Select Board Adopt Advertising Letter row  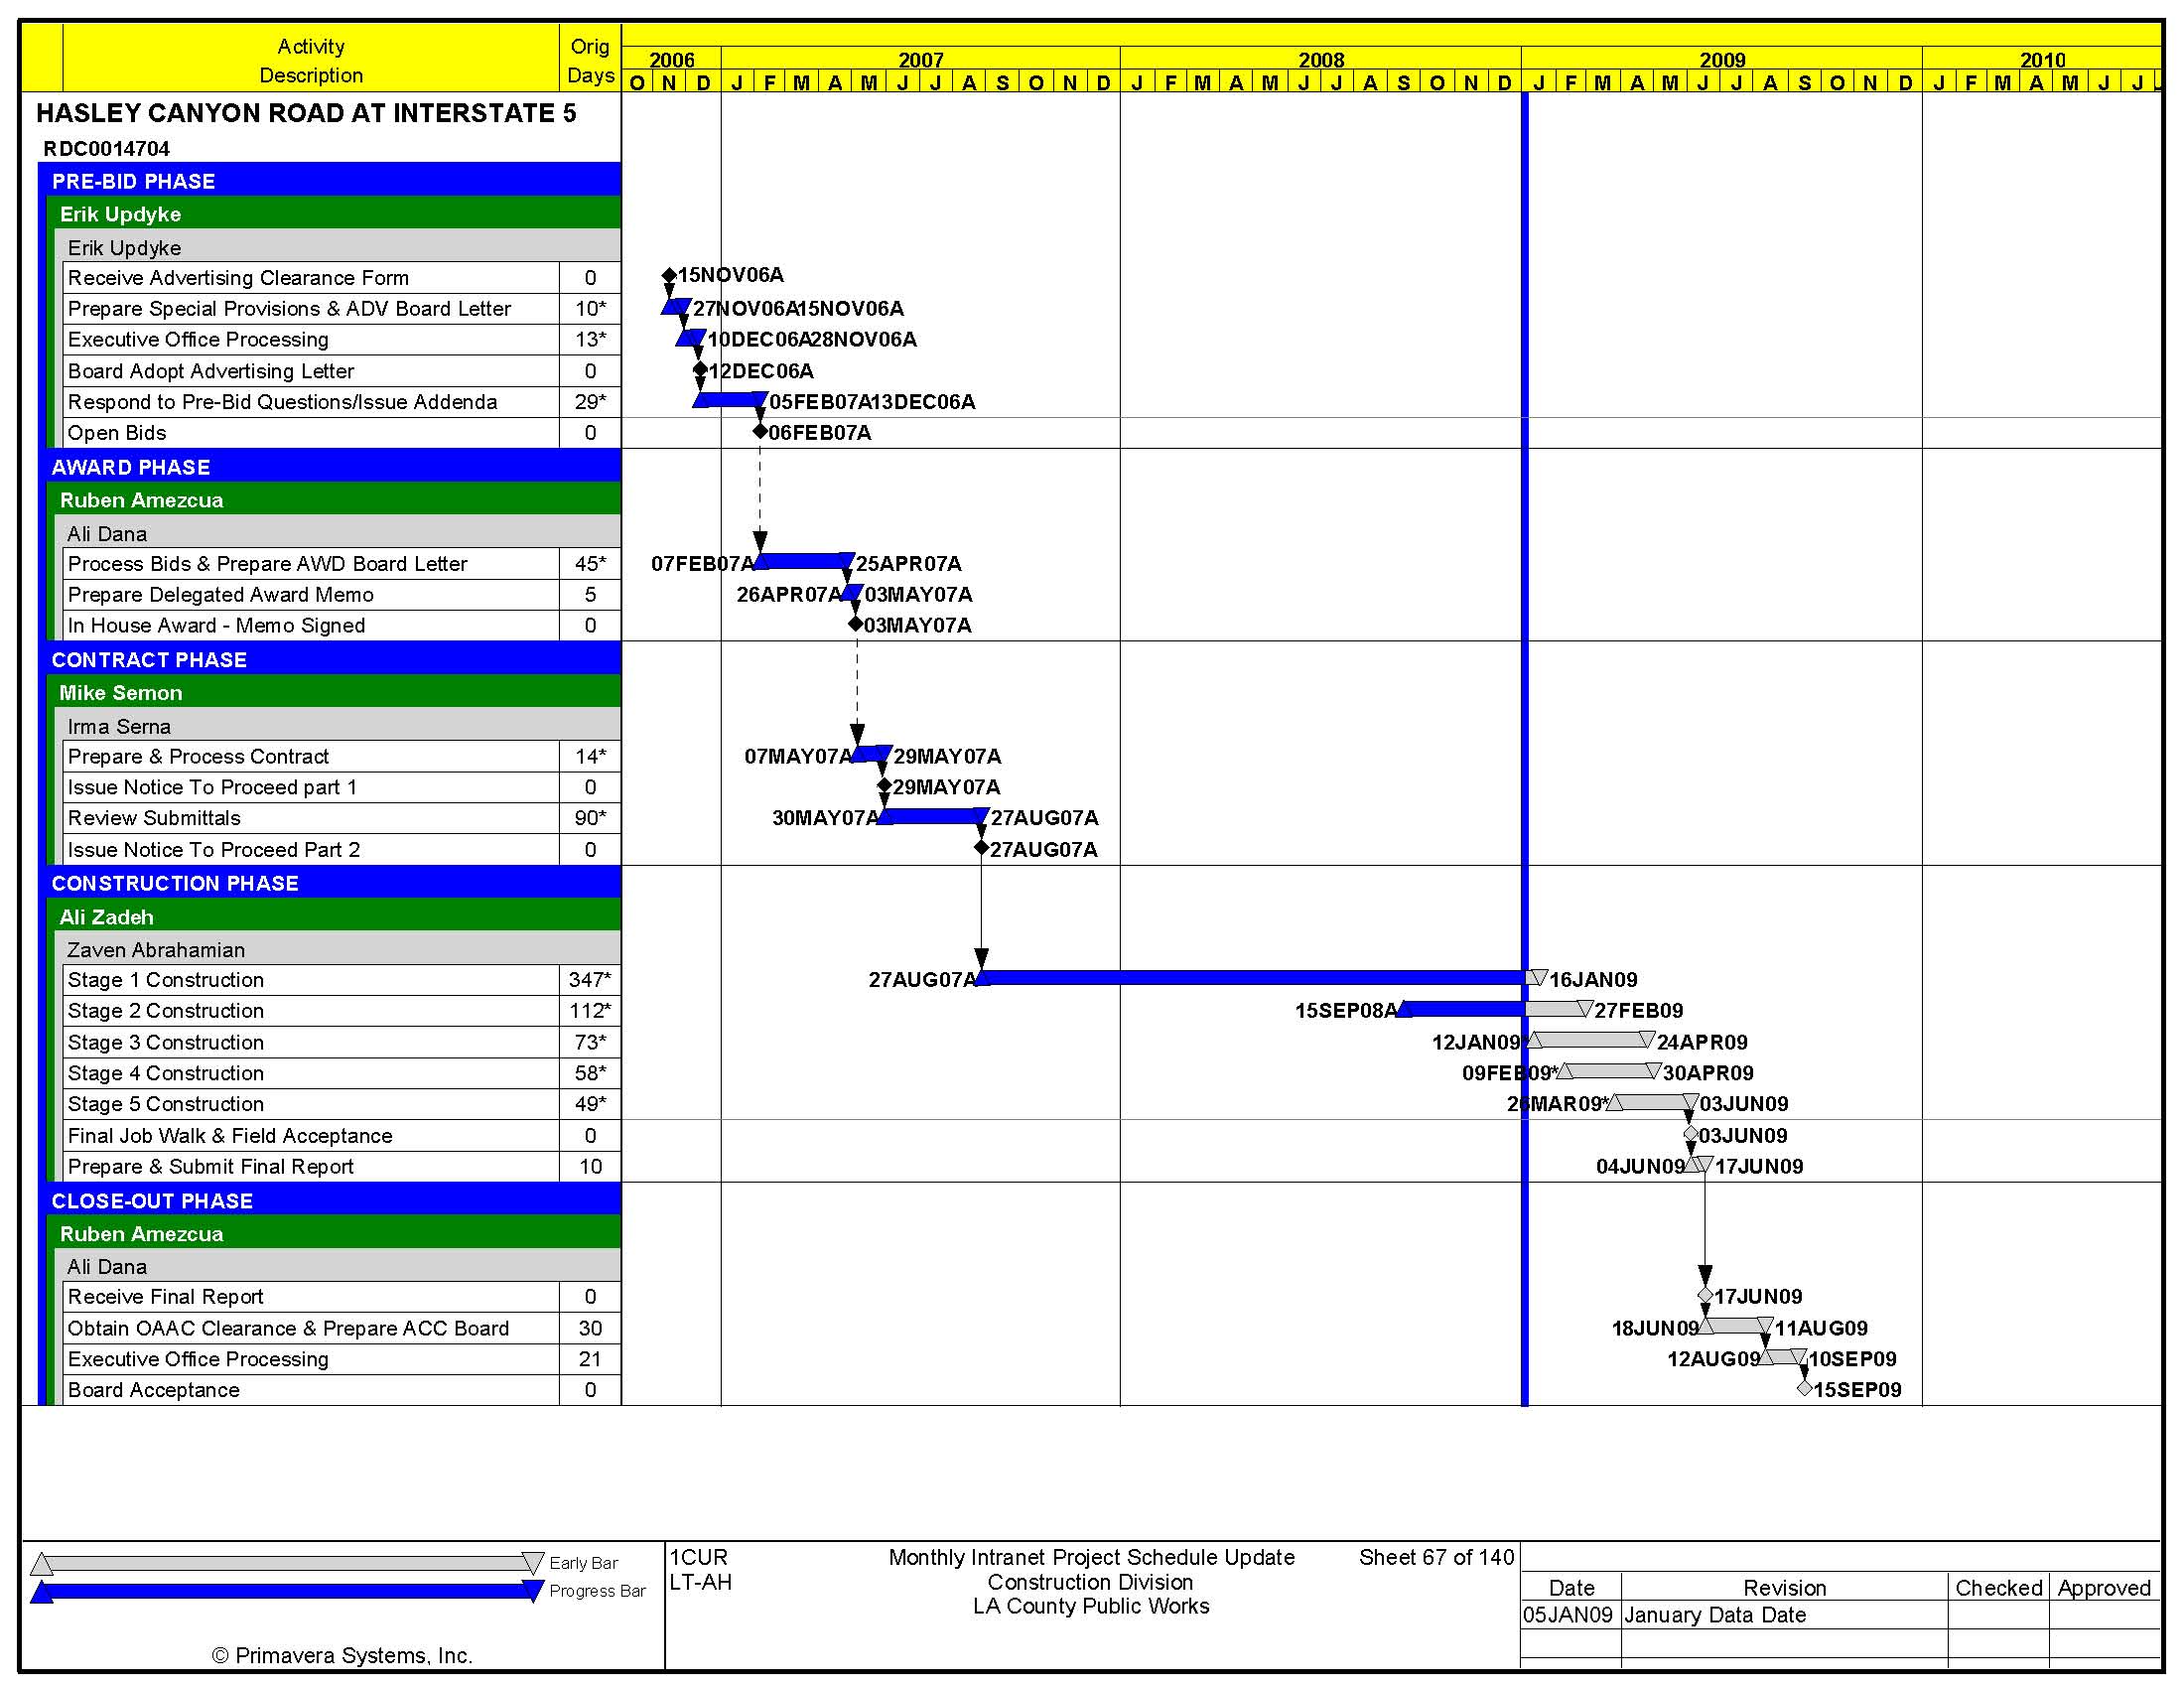pyautogui.click(x=342, y=371)
